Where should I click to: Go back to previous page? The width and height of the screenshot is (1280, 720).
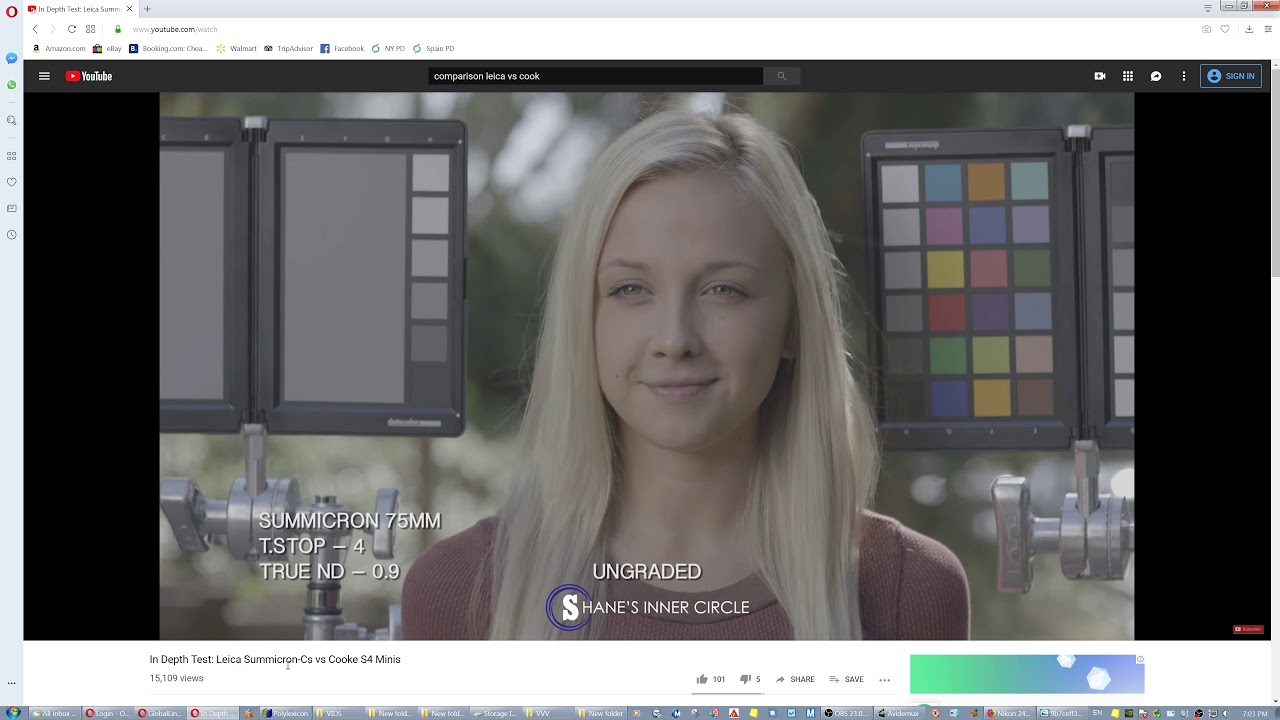coord(35,29)
